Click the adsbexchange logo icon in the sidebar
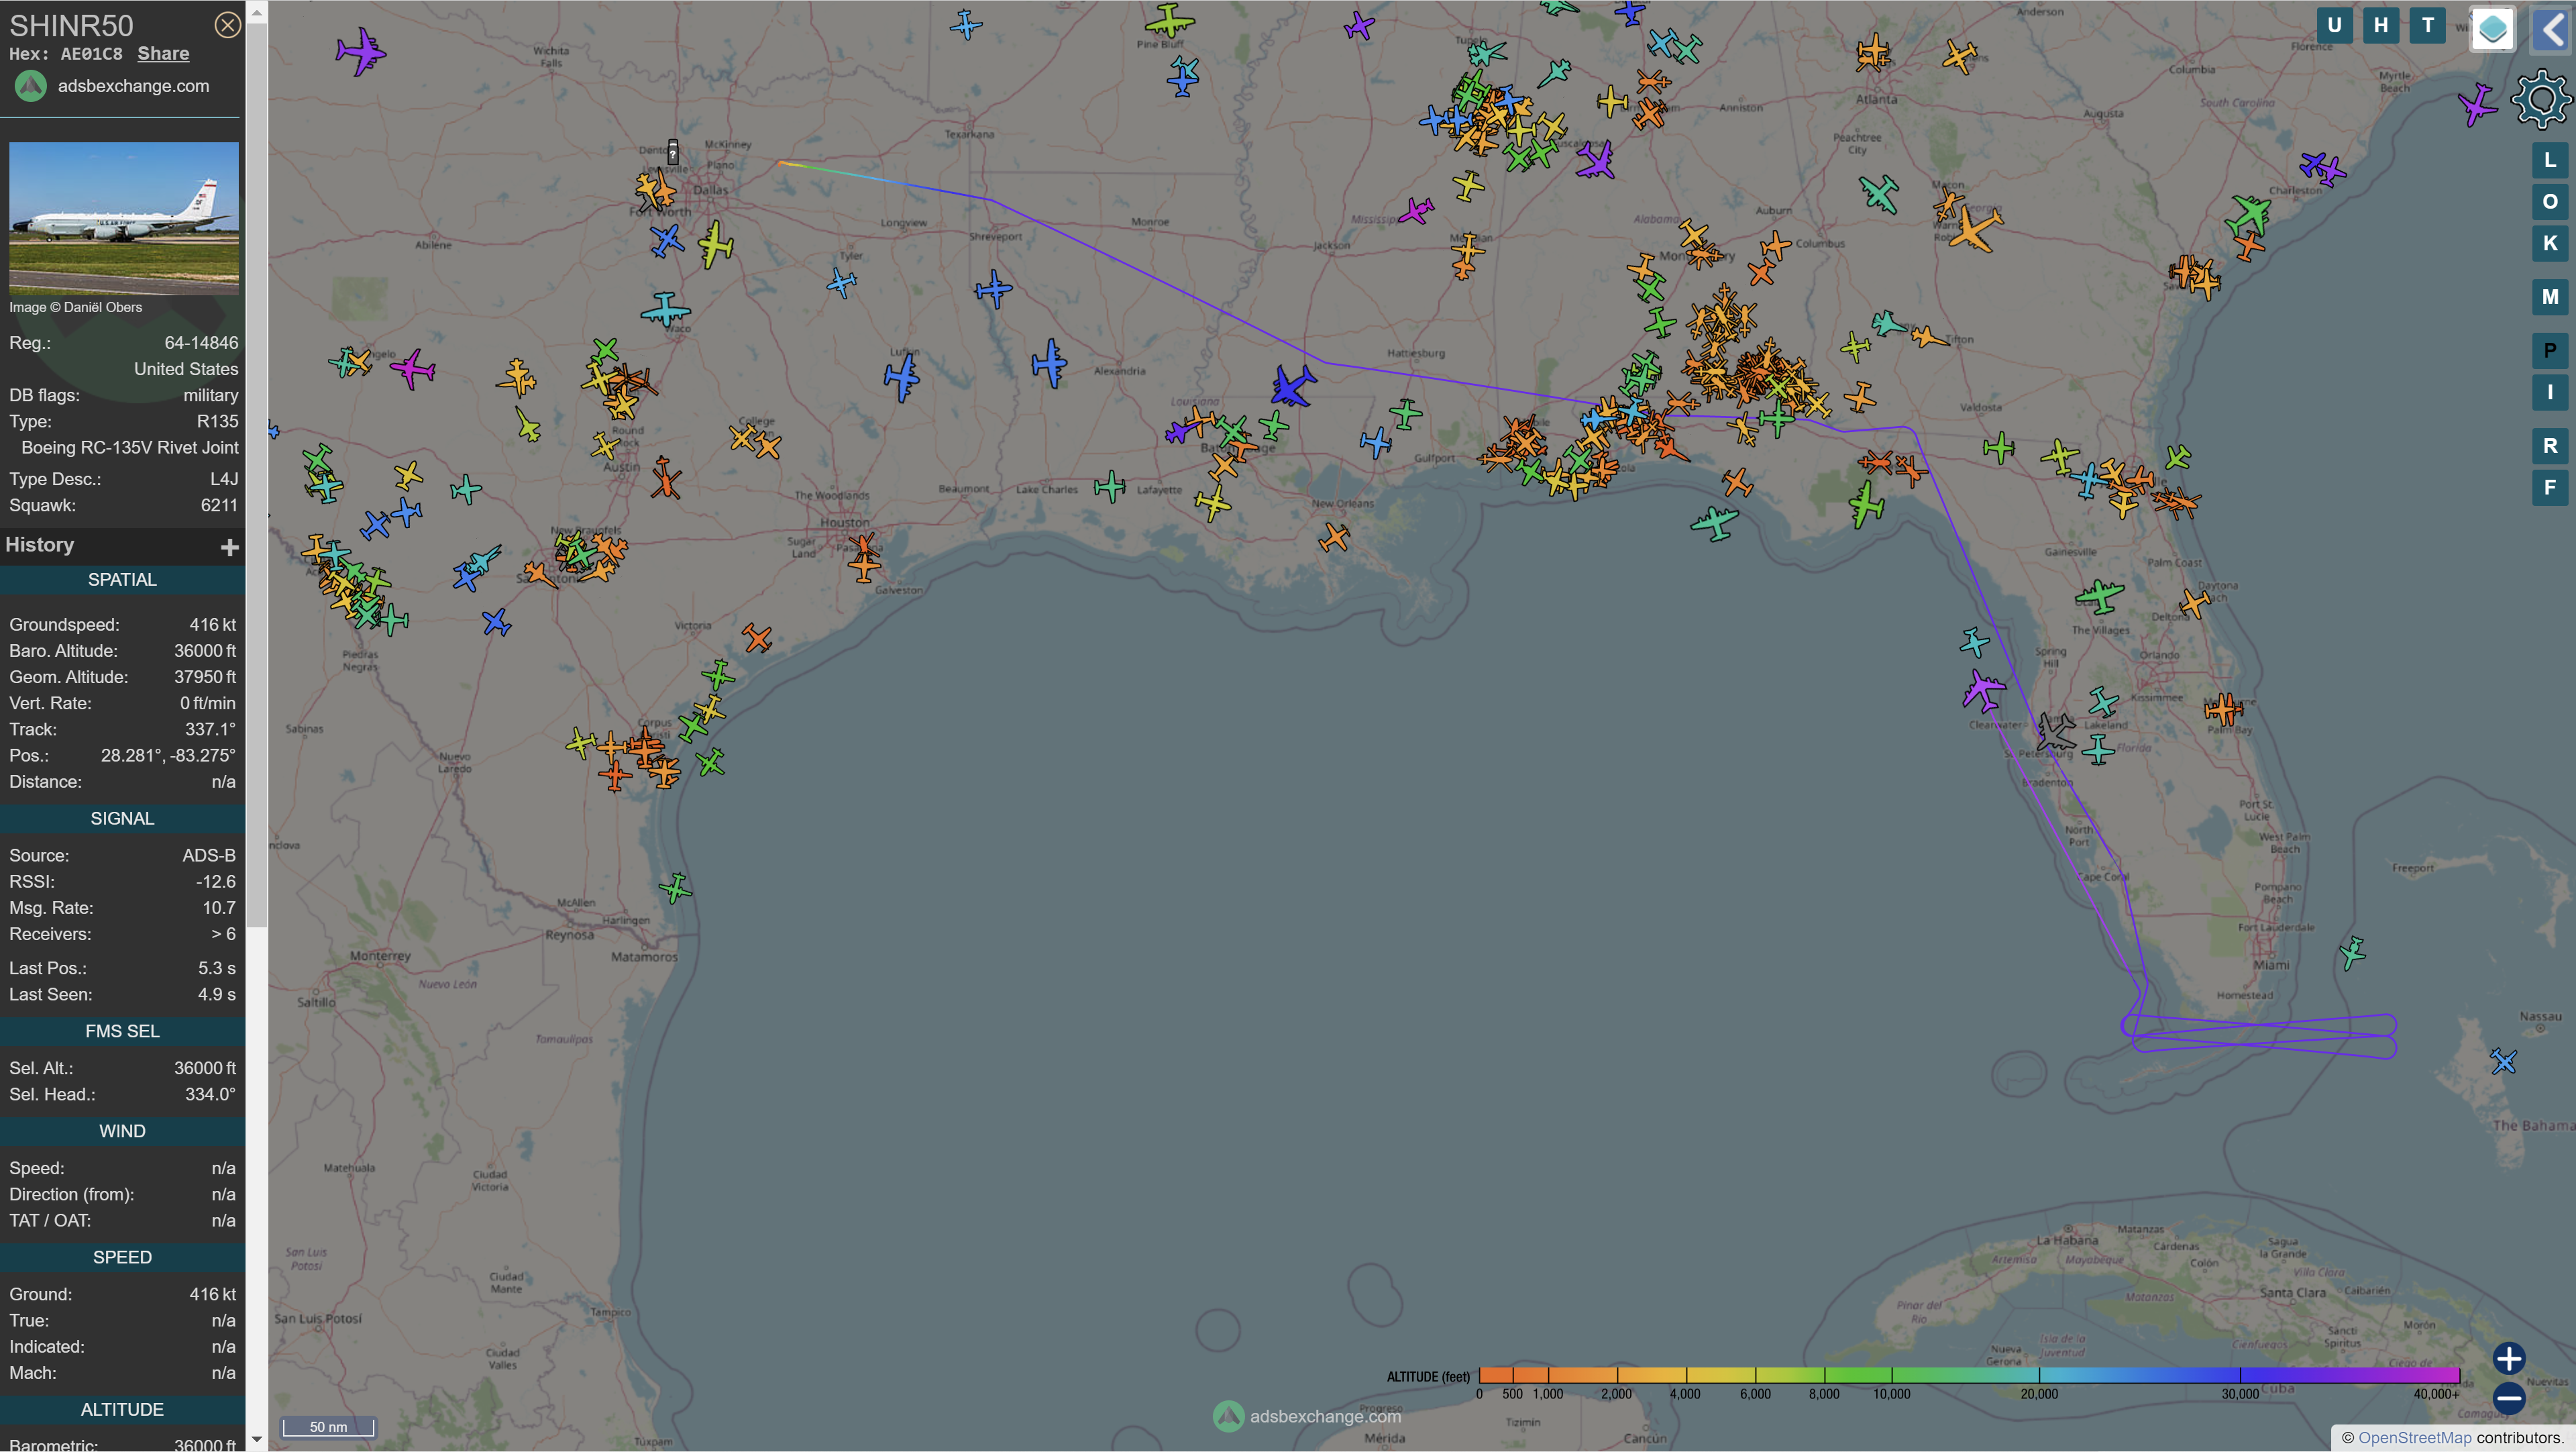The width and height of the screenshot is (2576, 1452). (31, 86)
